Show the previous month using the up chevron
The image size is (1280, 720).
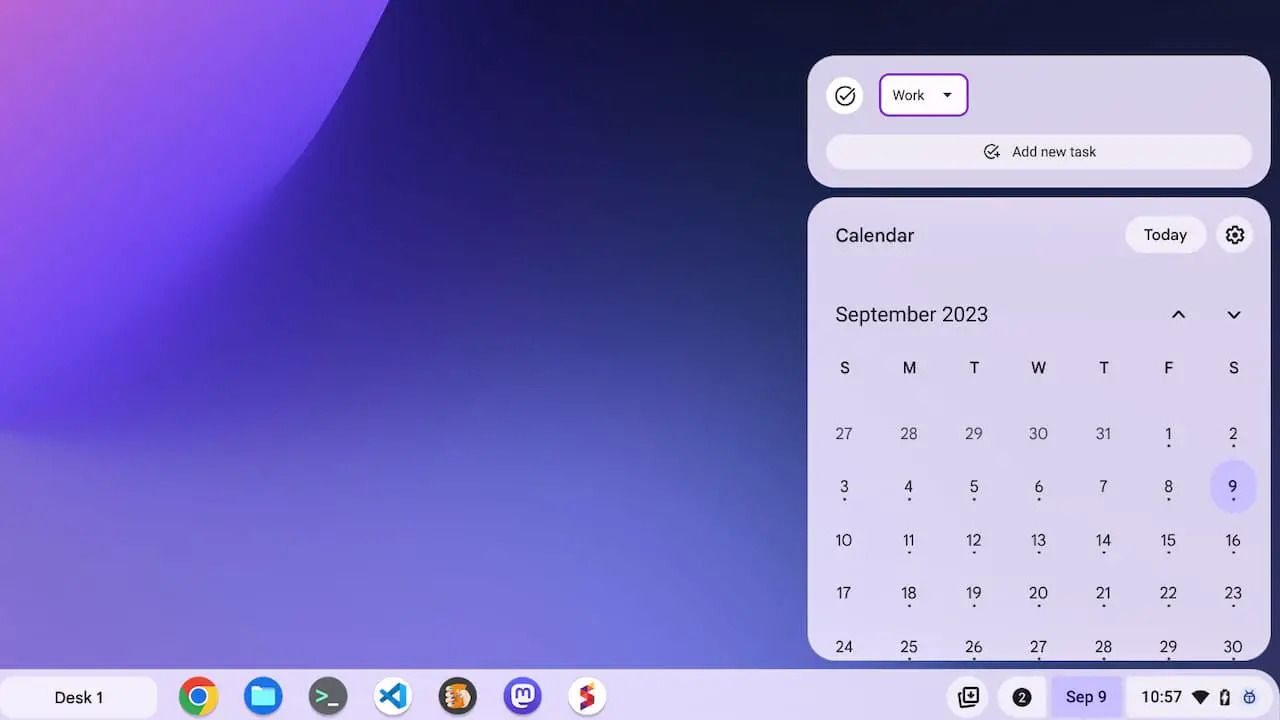pyautogui.click(x=1178, y=314)
